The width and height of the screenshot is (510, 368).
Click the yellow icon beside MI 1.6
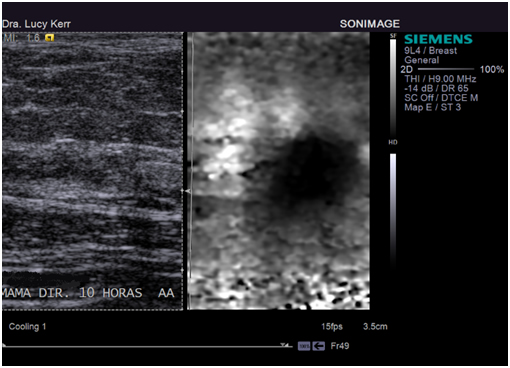pyautogui.click(x=49, y=38)
